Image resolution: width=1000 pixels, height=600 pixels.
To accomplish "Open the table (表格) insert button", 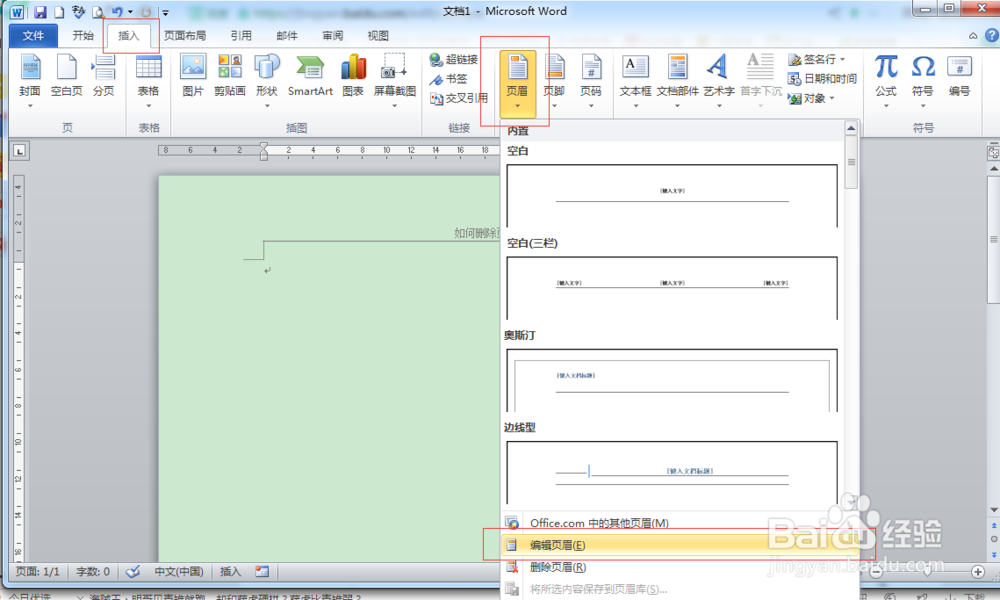I will tap(149, 80).
